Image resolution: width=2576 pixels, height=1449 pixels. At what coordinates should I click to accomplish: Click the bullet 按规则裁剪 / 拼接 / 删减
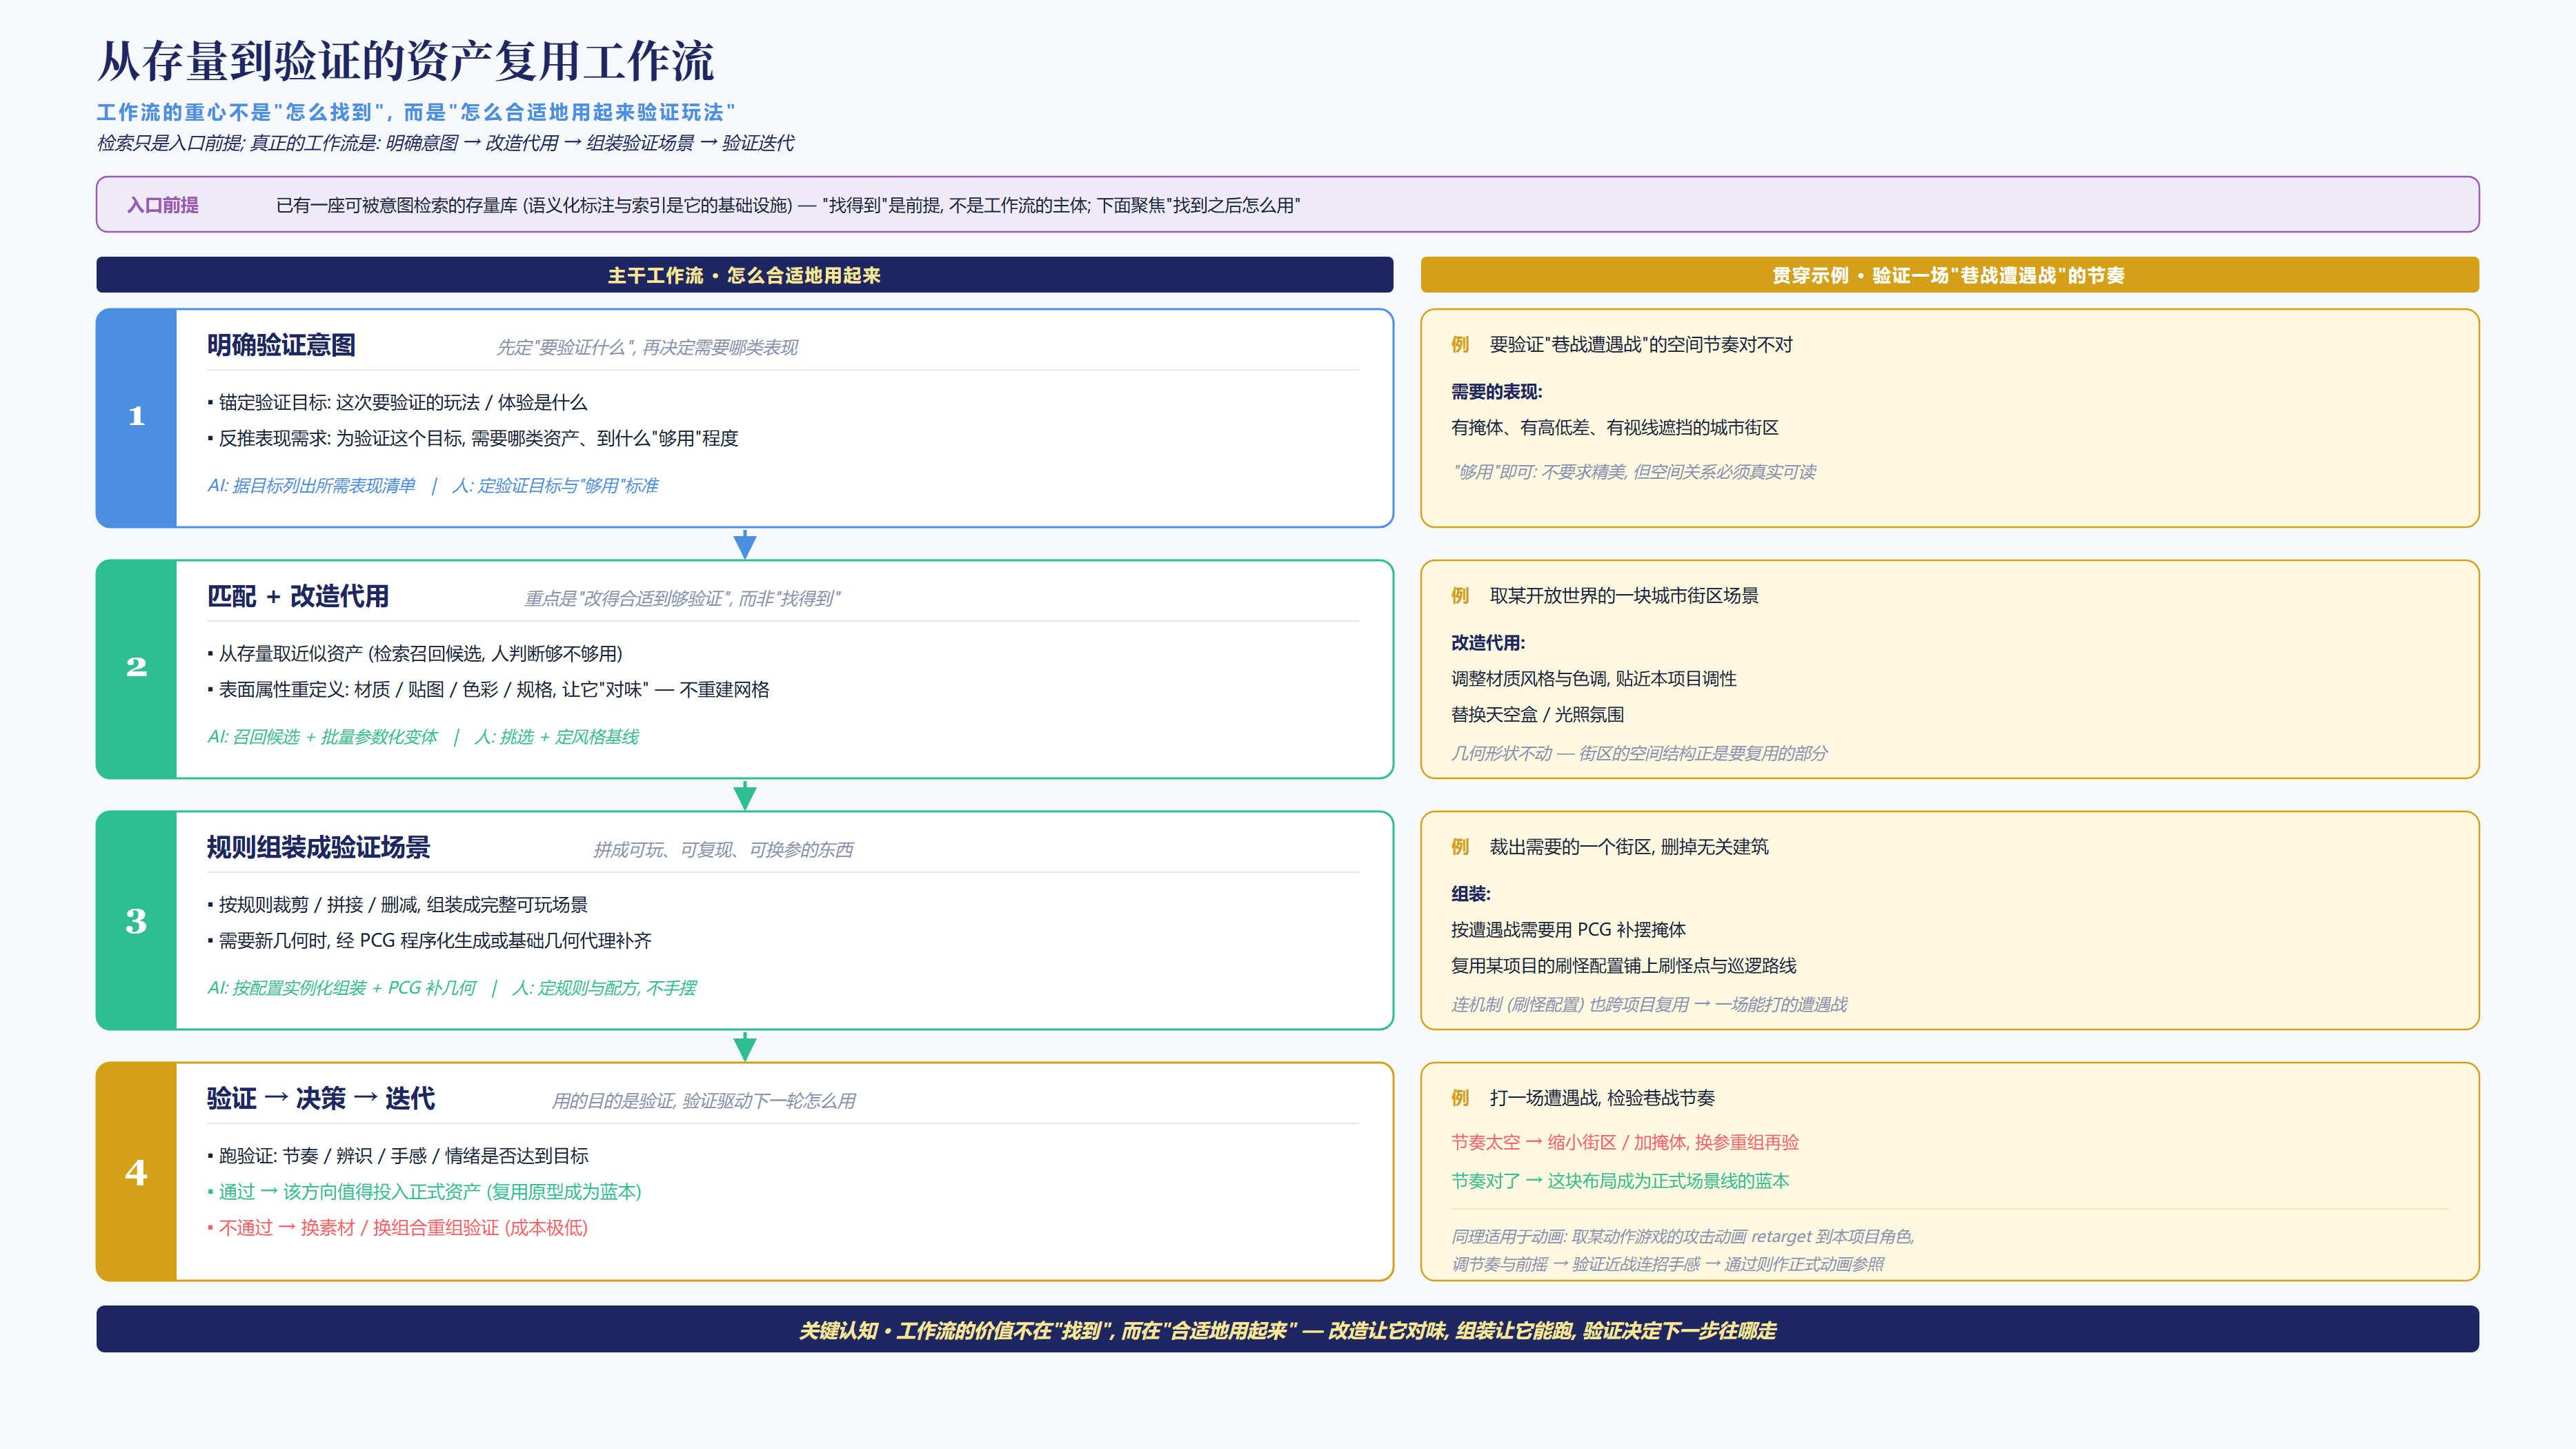coord(397,904)
